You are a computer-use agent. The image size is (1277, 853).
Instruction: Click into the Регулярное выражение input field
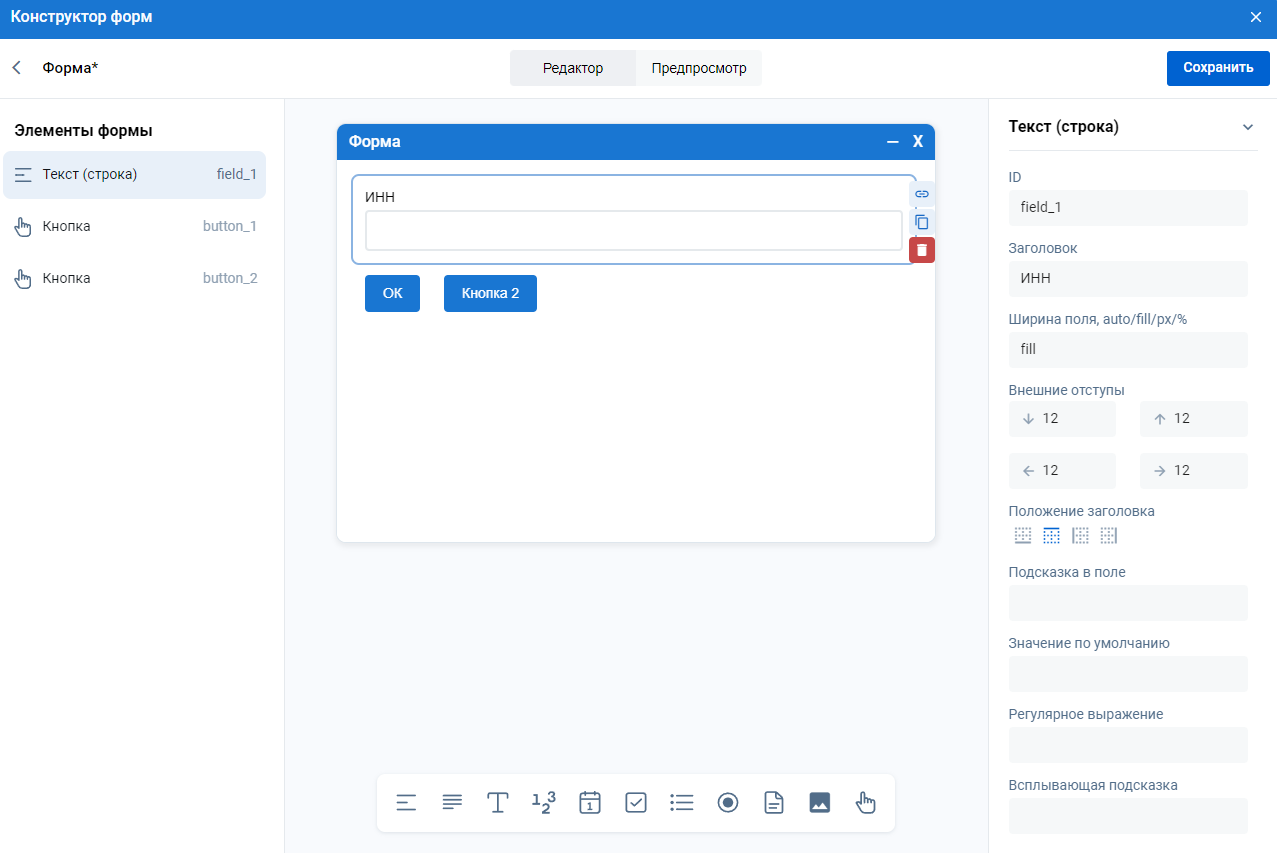(x=1128, y=745)
